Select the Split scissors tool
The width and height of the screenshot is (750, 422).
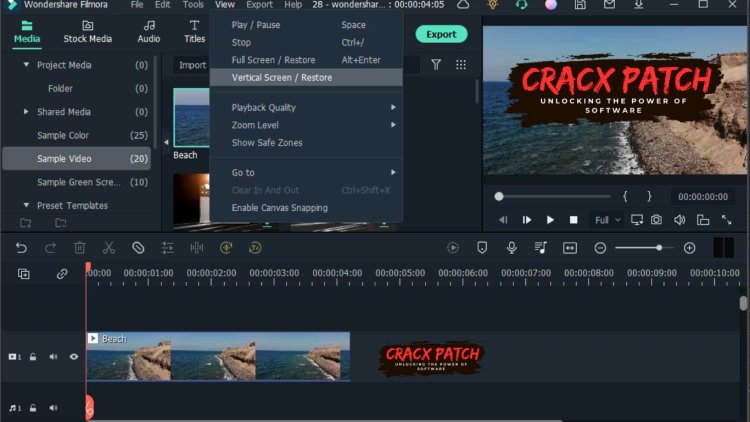pos(109,248)
